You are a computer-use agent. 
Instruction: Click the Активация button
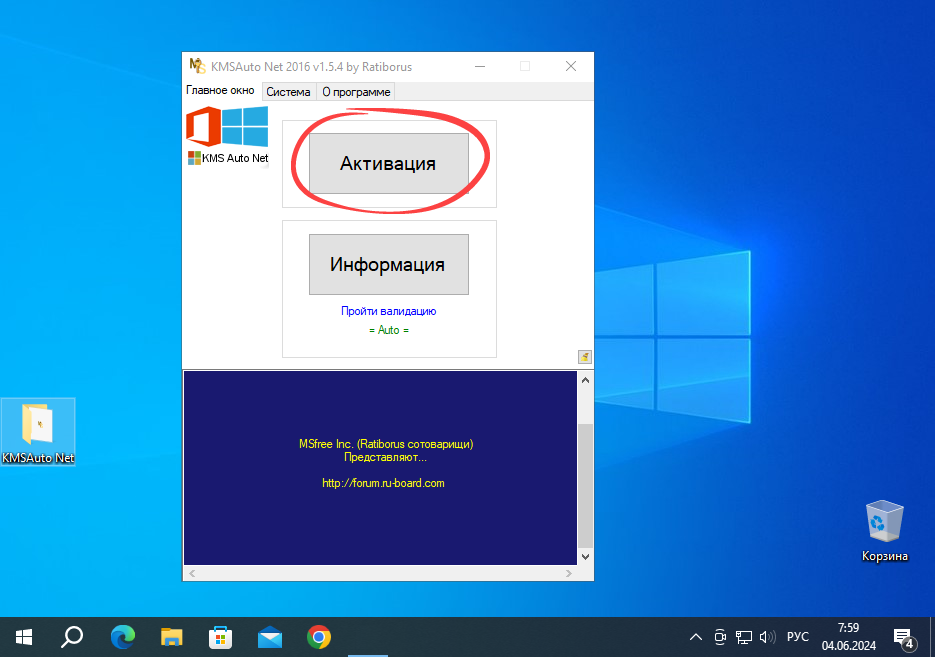coord(388,163)
